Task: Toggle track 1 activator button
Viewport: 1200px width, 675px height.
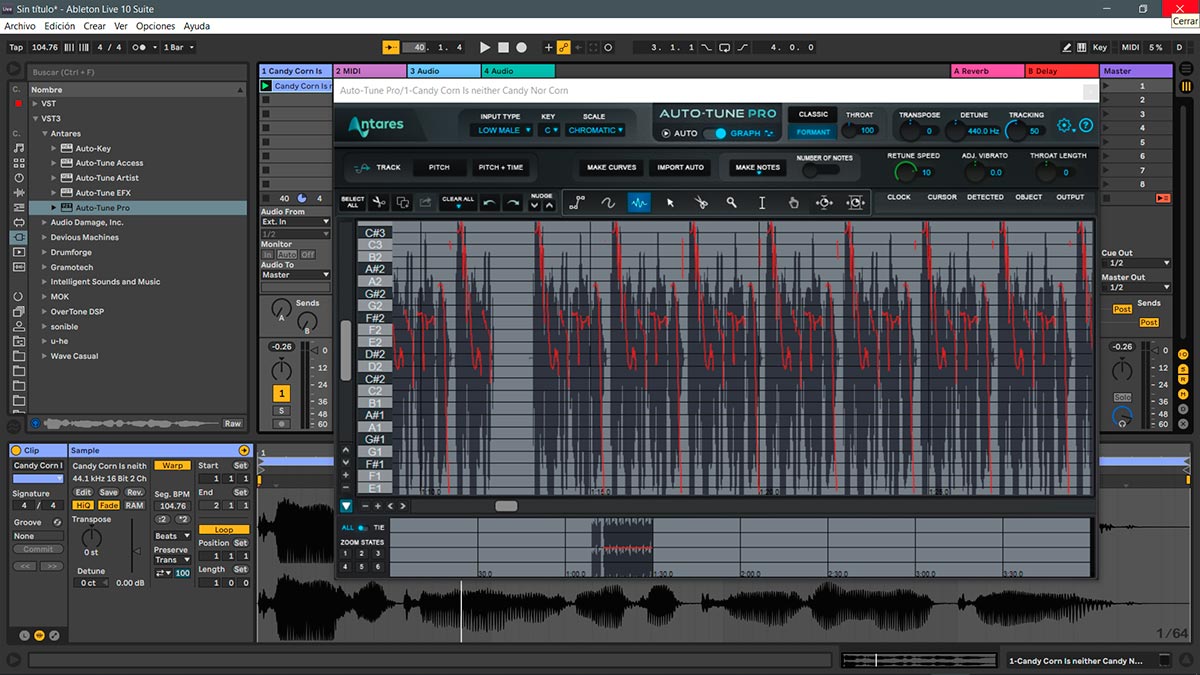Action: [x=282, y=395]
